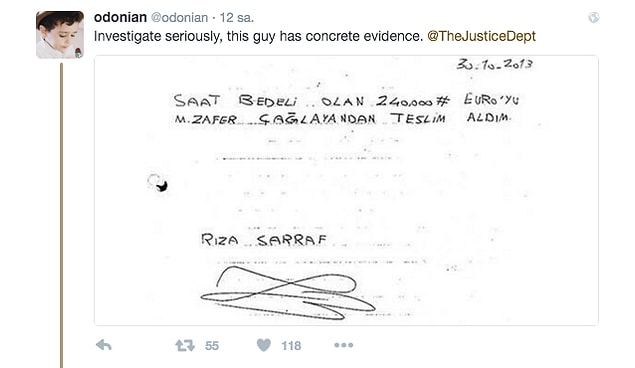
Task: Like the tweet with the heart icon
Action: pos(264,345)
